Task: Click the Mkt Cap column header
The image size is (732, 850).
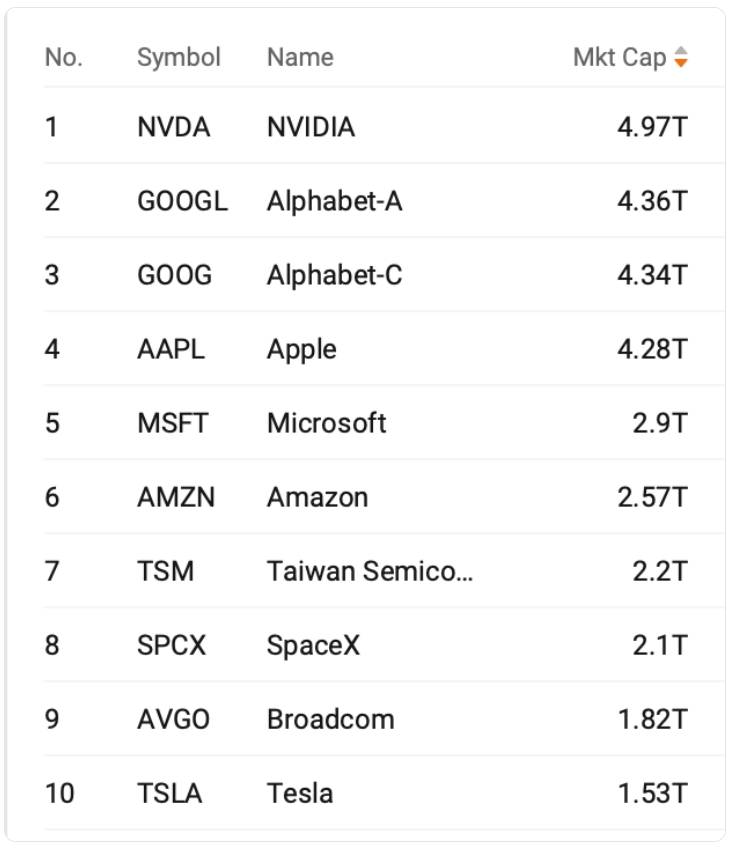Action: 620,57
